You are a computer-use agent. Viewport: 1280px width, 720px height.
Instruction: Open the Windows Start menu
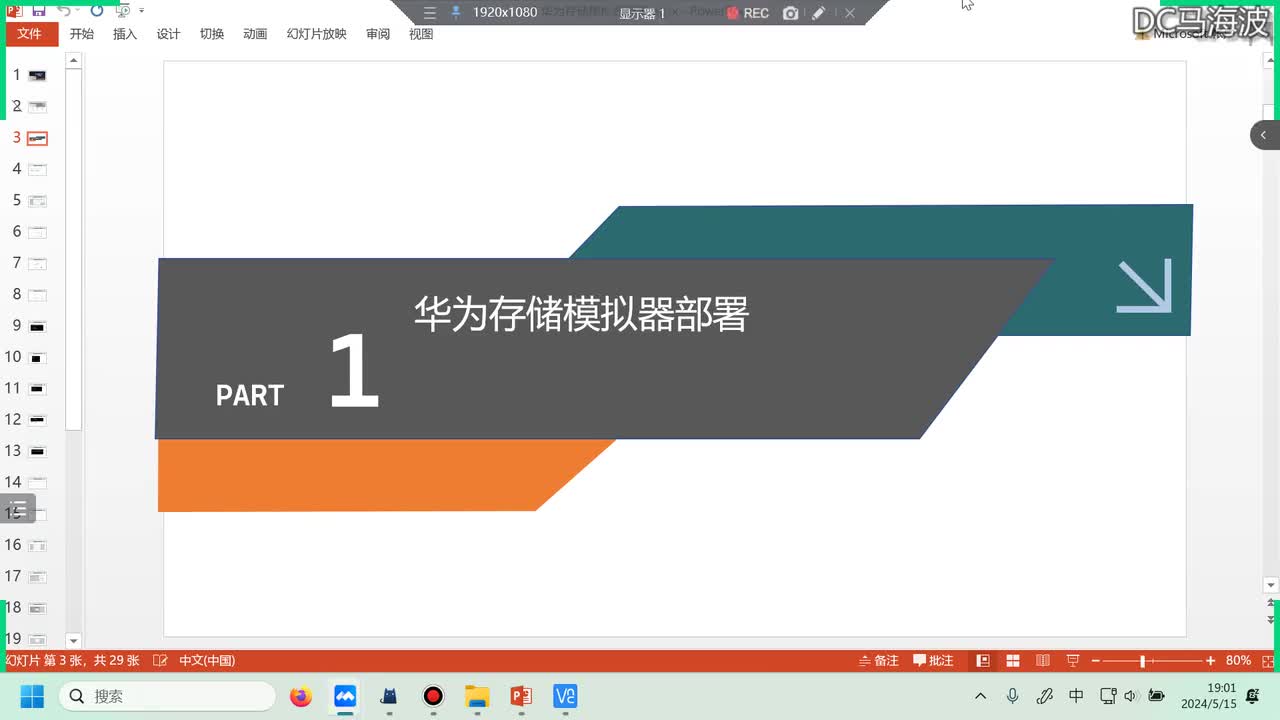coord(31,696)
